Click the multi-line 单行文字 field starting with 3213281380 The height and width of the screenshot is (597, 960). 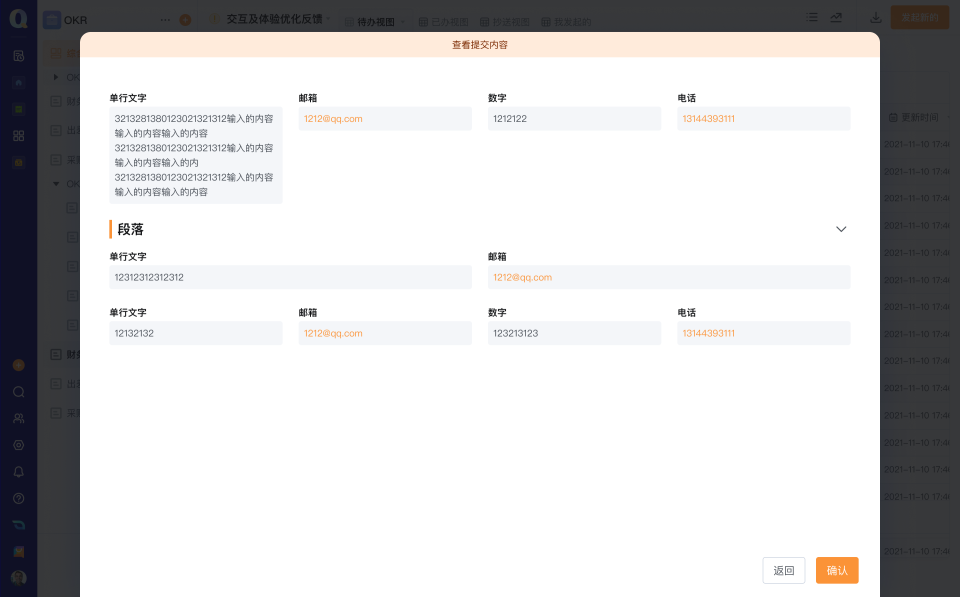tap(196, 156)
